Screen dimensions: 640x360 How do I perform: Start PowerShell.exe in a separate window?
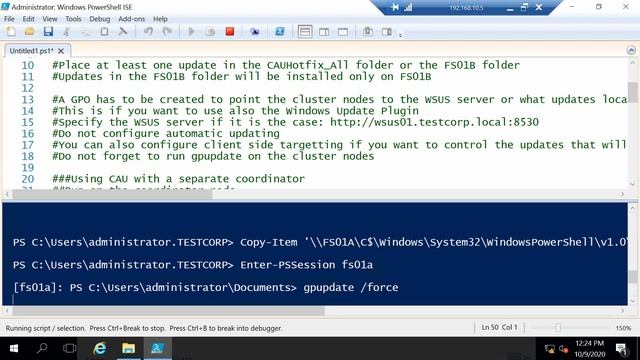click(280, 31)
